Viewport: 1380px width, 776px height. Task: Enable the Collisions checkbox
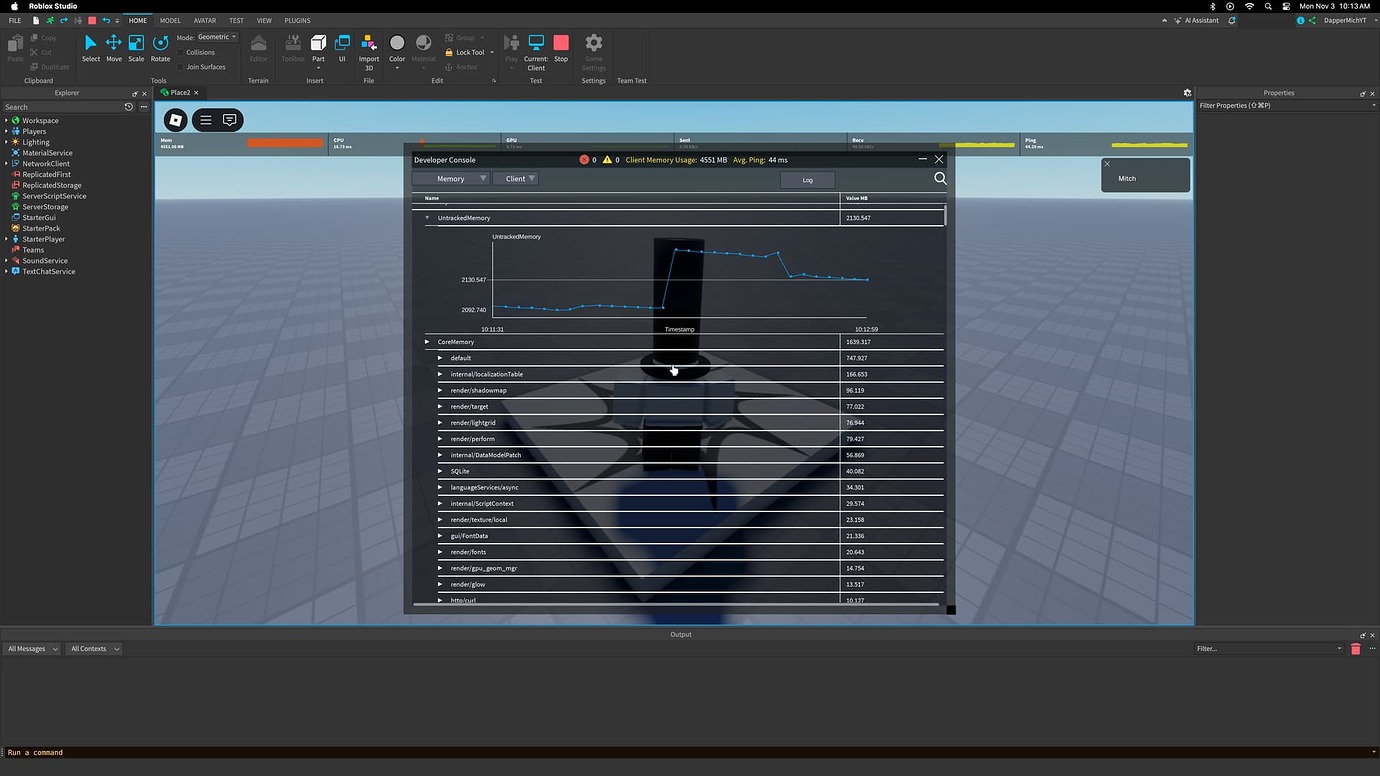181,53
